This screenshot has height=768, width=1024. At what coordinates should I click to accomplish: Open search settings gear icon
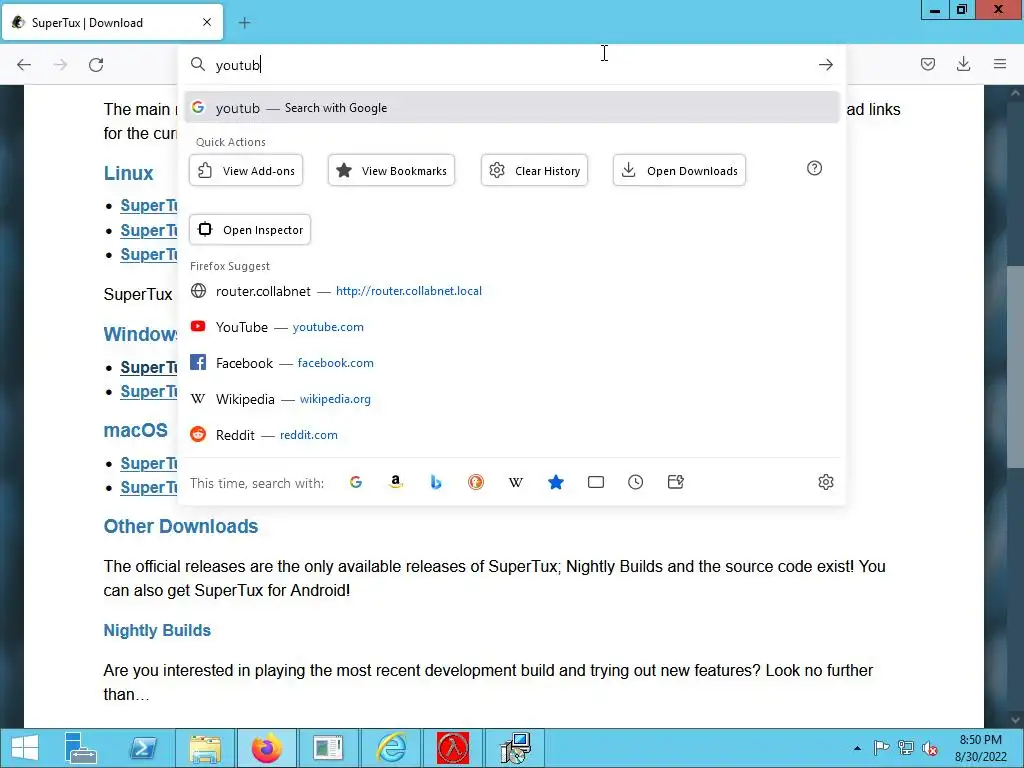825,482
